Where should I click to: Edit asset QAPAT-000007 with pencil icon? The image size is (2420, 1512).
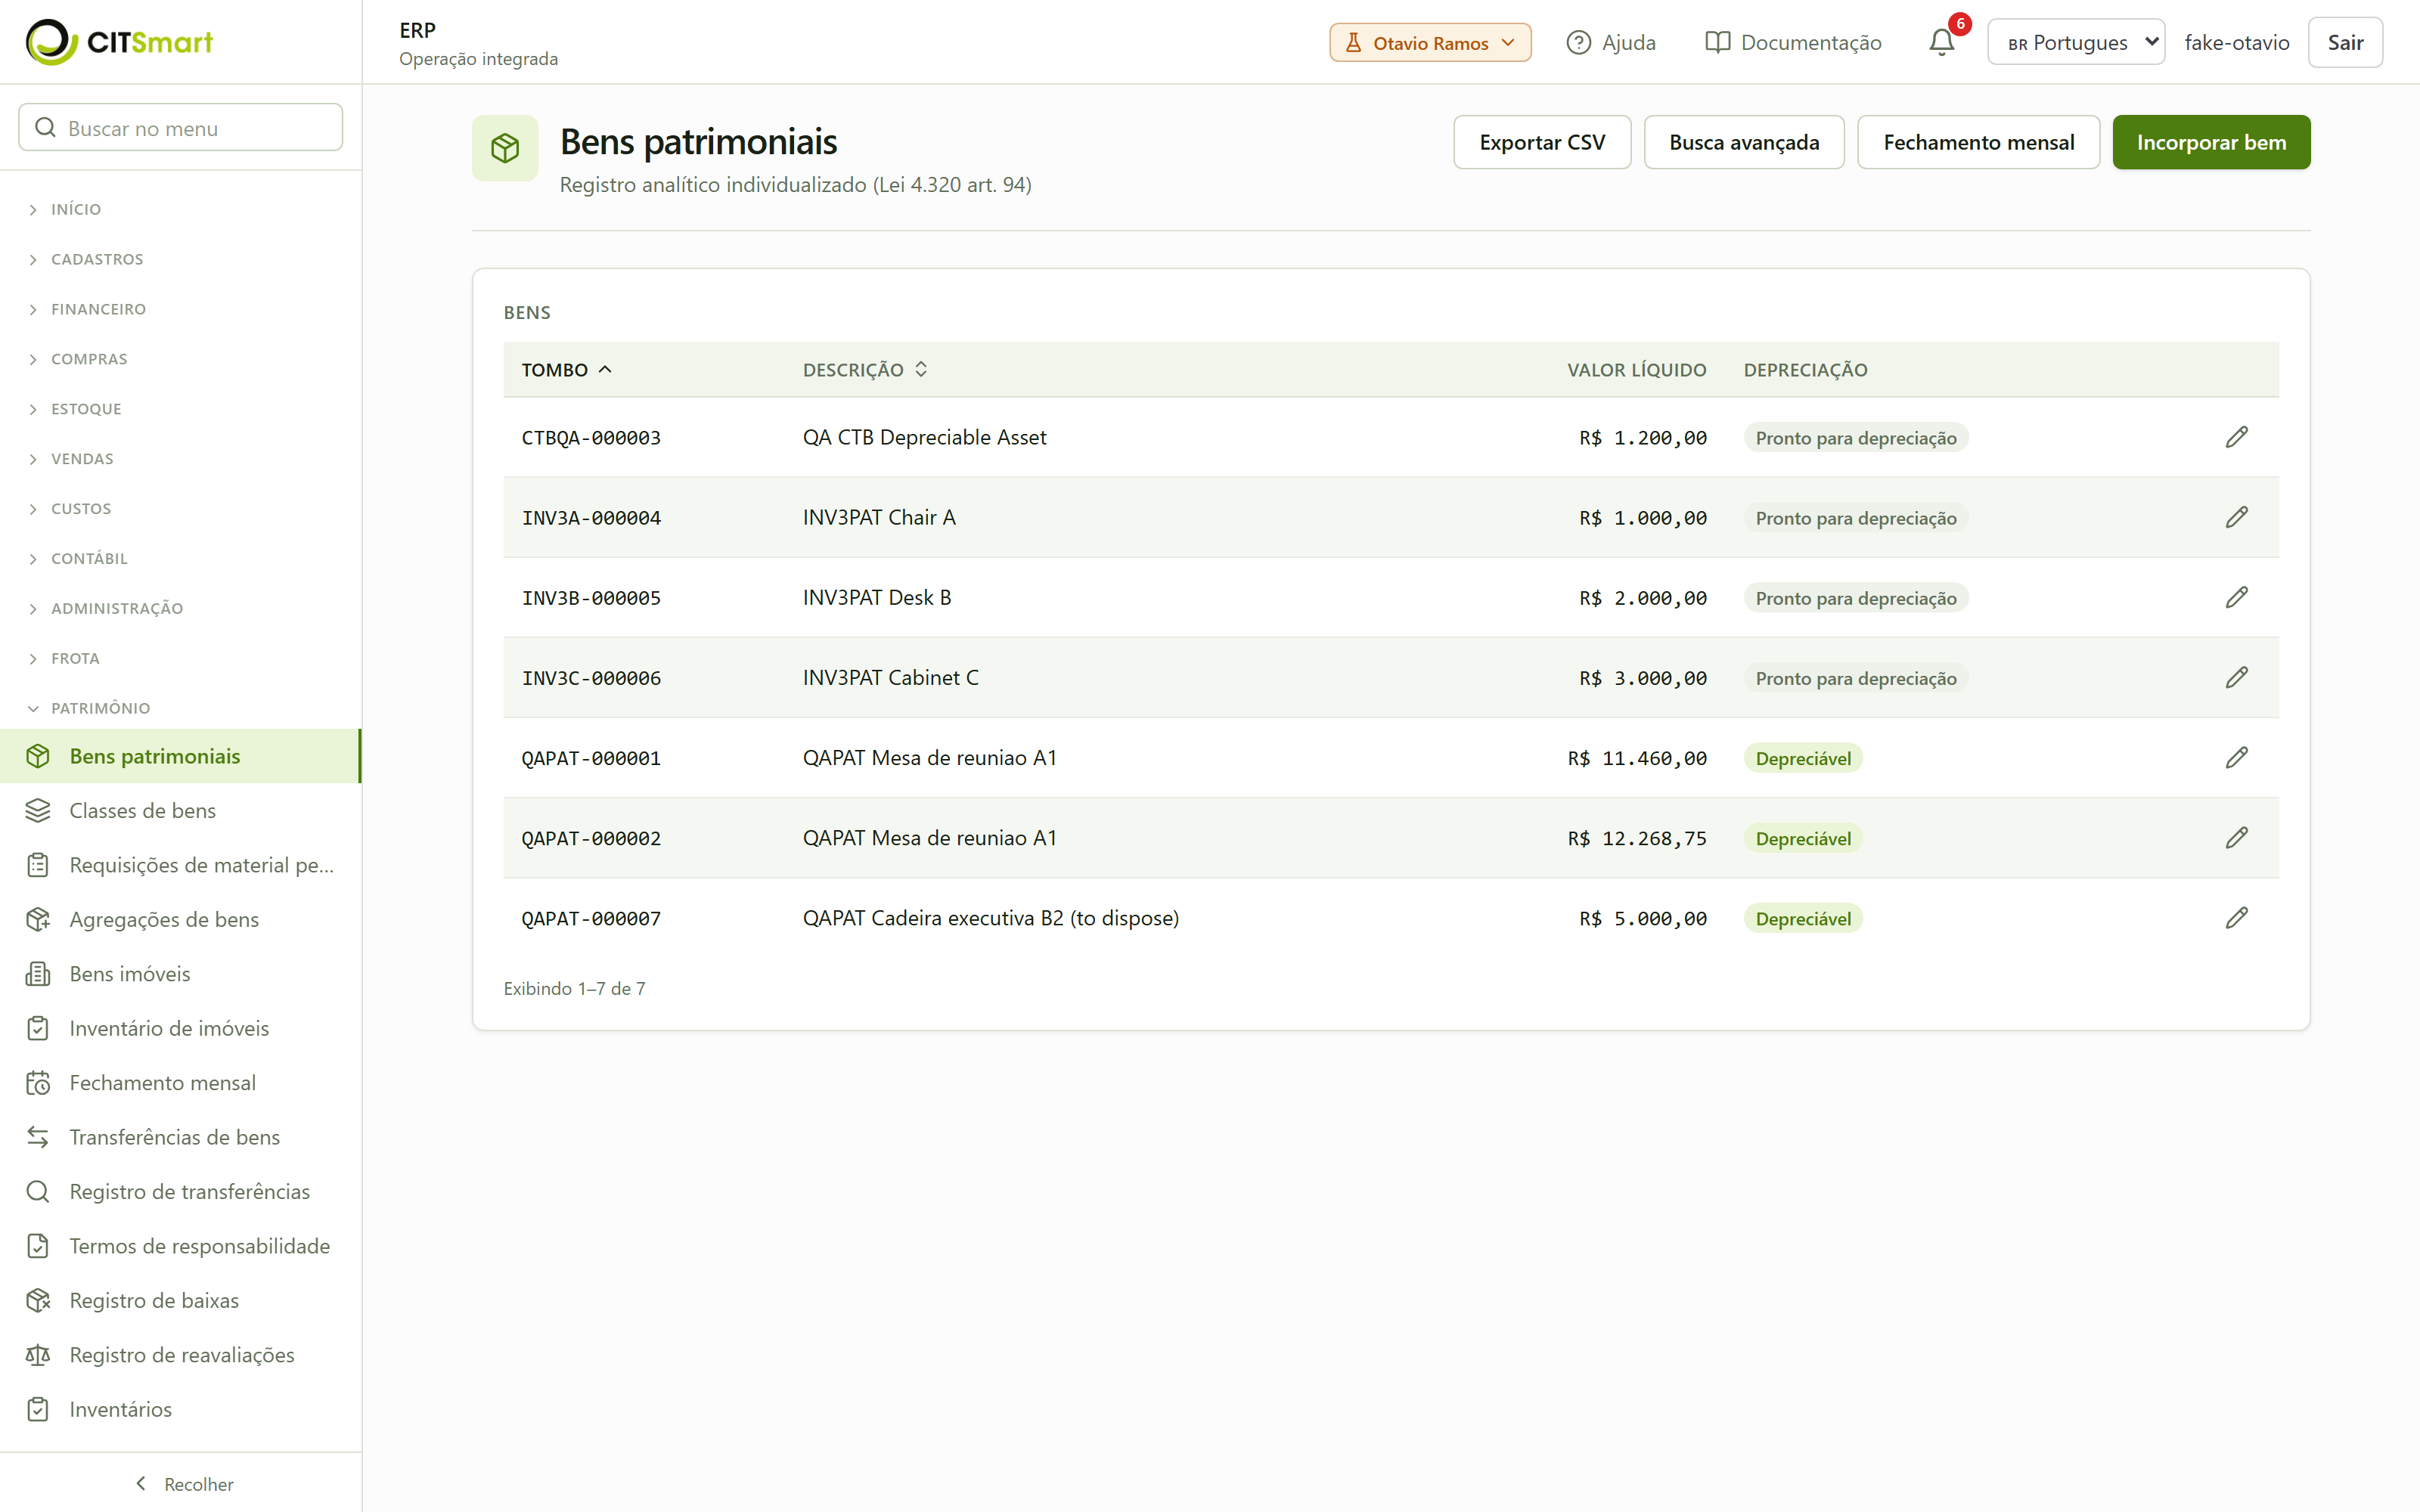pyautogui.click(x=2237, y=917)
